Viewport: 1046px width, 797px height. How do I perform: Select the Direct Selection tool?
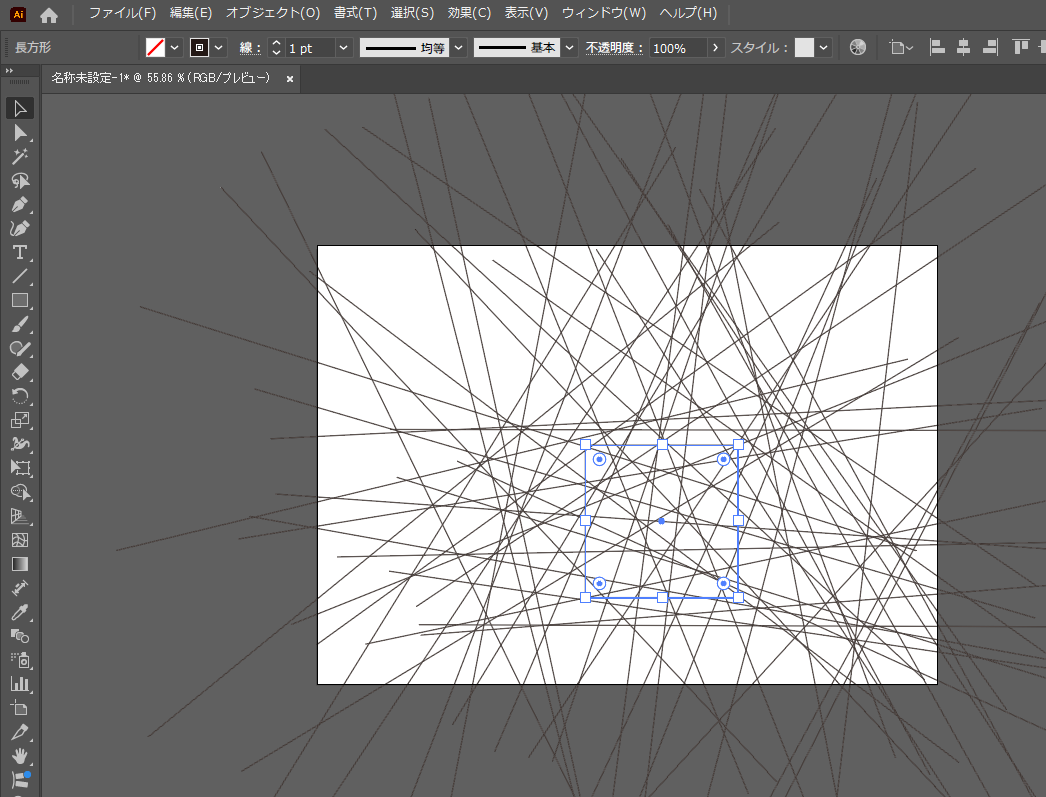19,132
